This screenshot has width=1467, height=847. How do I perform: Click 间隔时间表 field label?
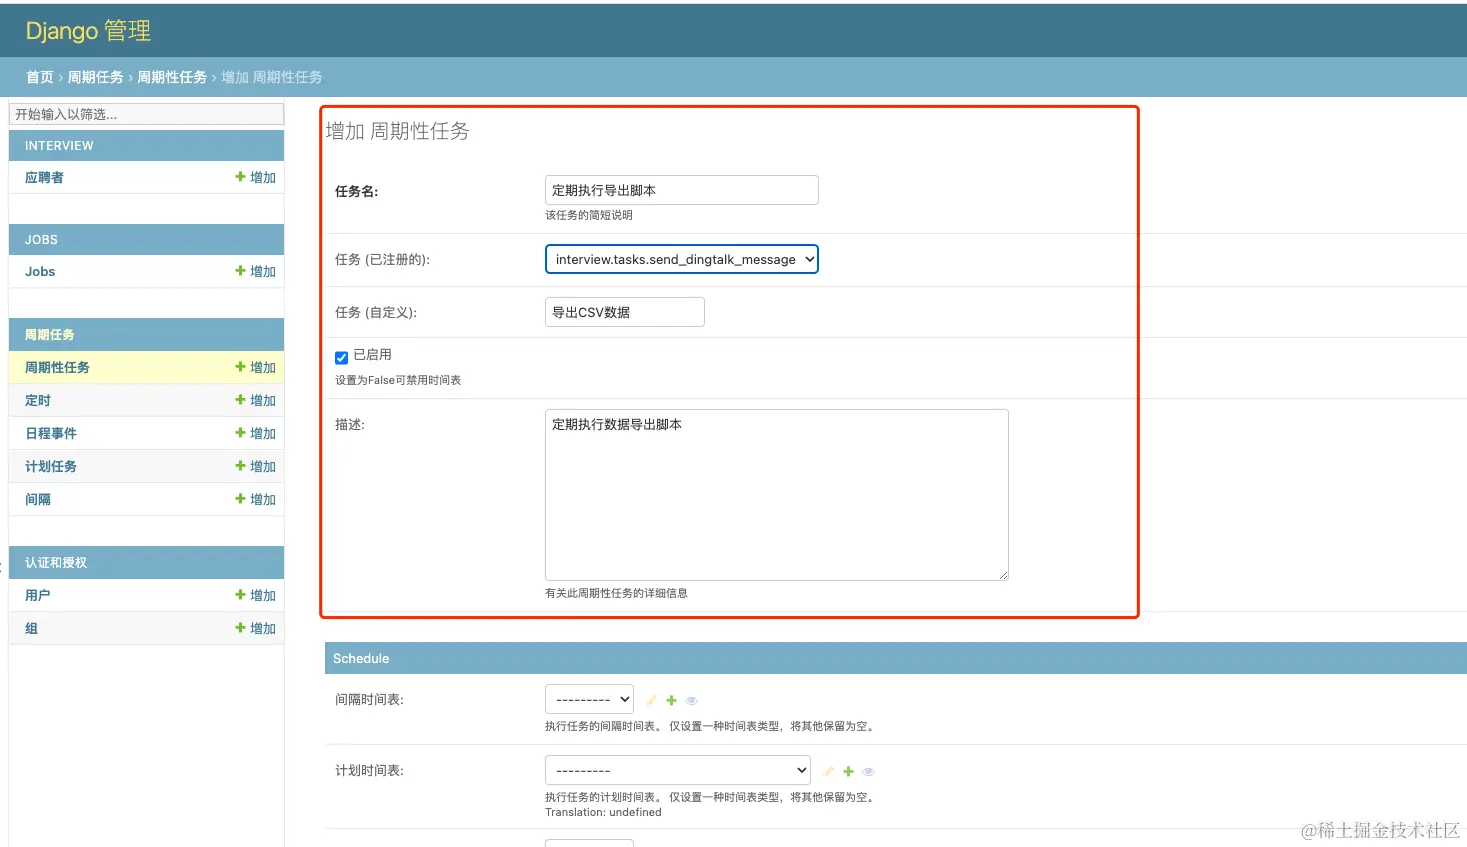click(369, 699)
